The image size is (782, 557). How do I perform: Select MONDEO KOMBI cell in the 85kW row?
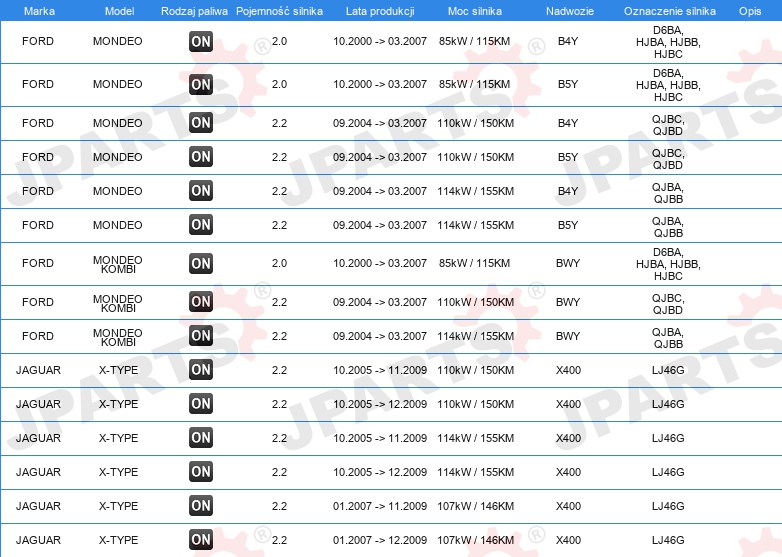coord(118,264)
